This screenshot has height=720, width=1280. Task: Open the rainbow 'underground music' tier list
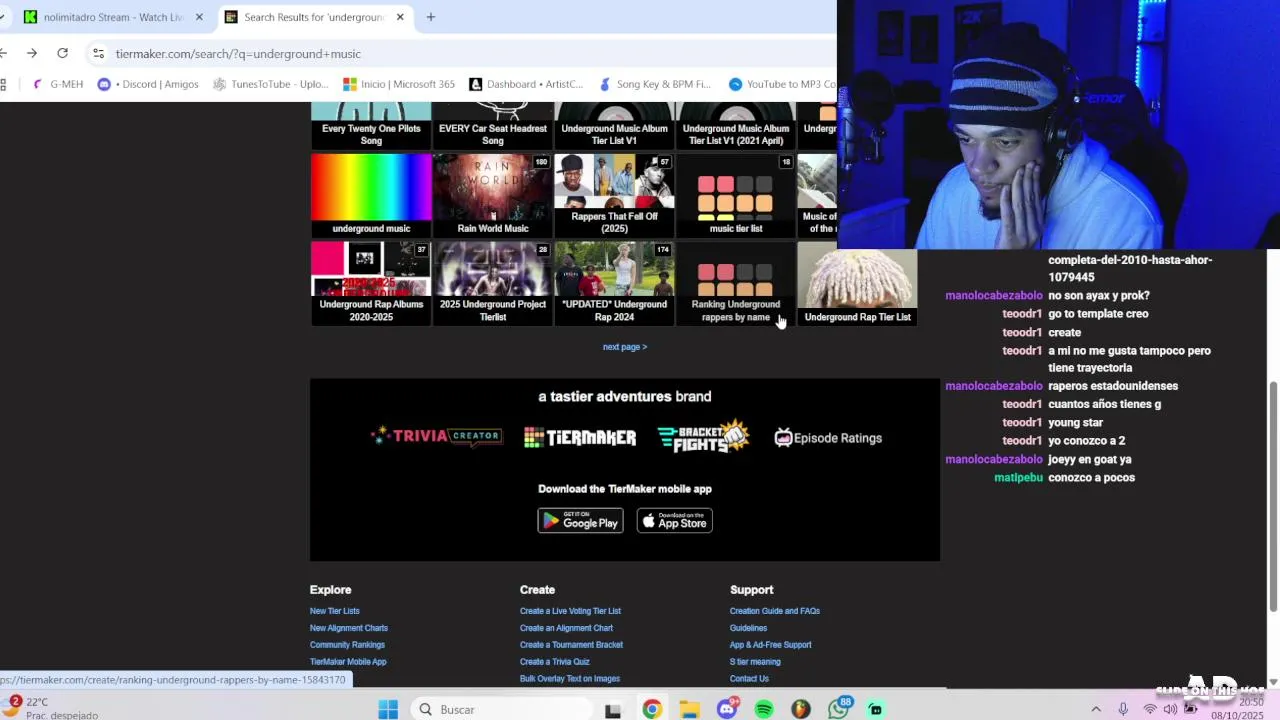tap(371, 195)
